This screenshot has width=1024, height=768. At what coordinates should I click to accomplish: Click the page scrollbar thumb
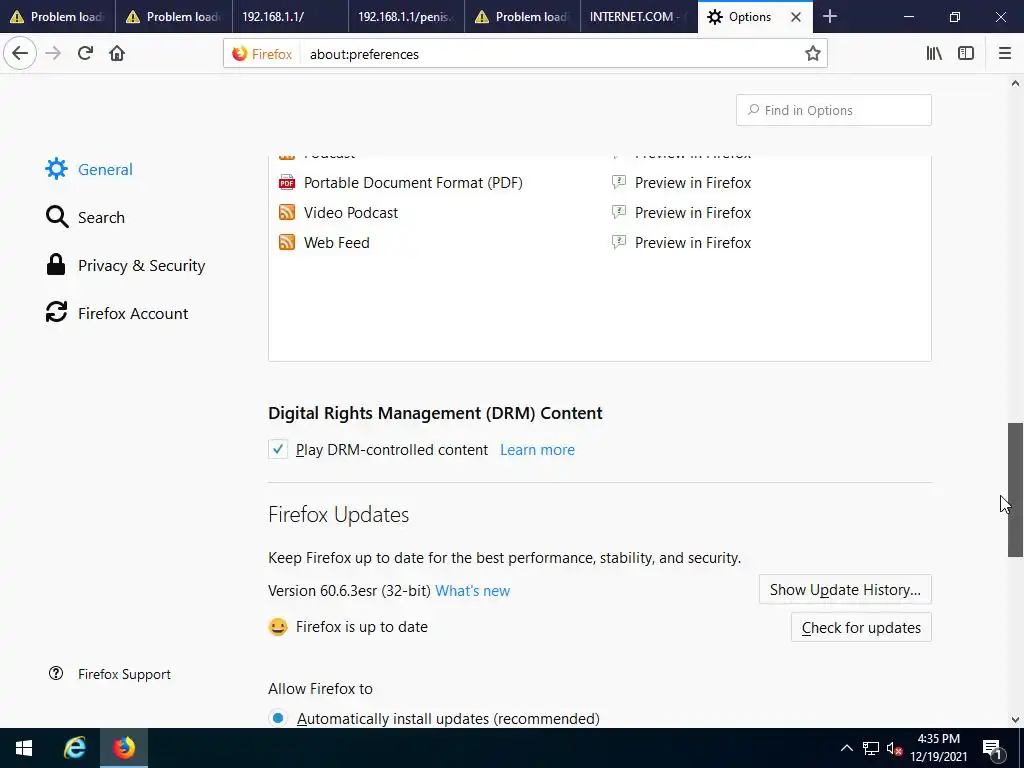pyautogui.click(x=1015, y=490)
